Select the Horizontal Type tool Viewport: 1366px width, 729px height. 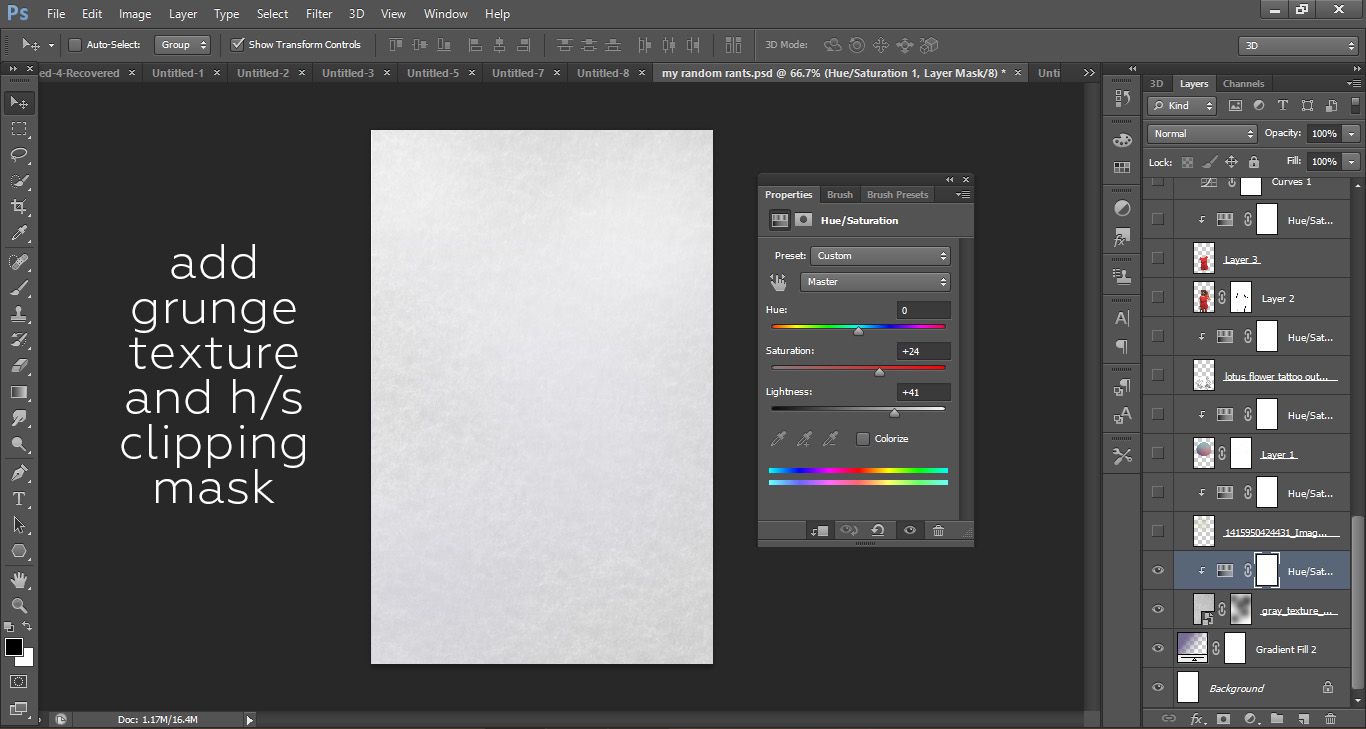[x=19, y=499]
